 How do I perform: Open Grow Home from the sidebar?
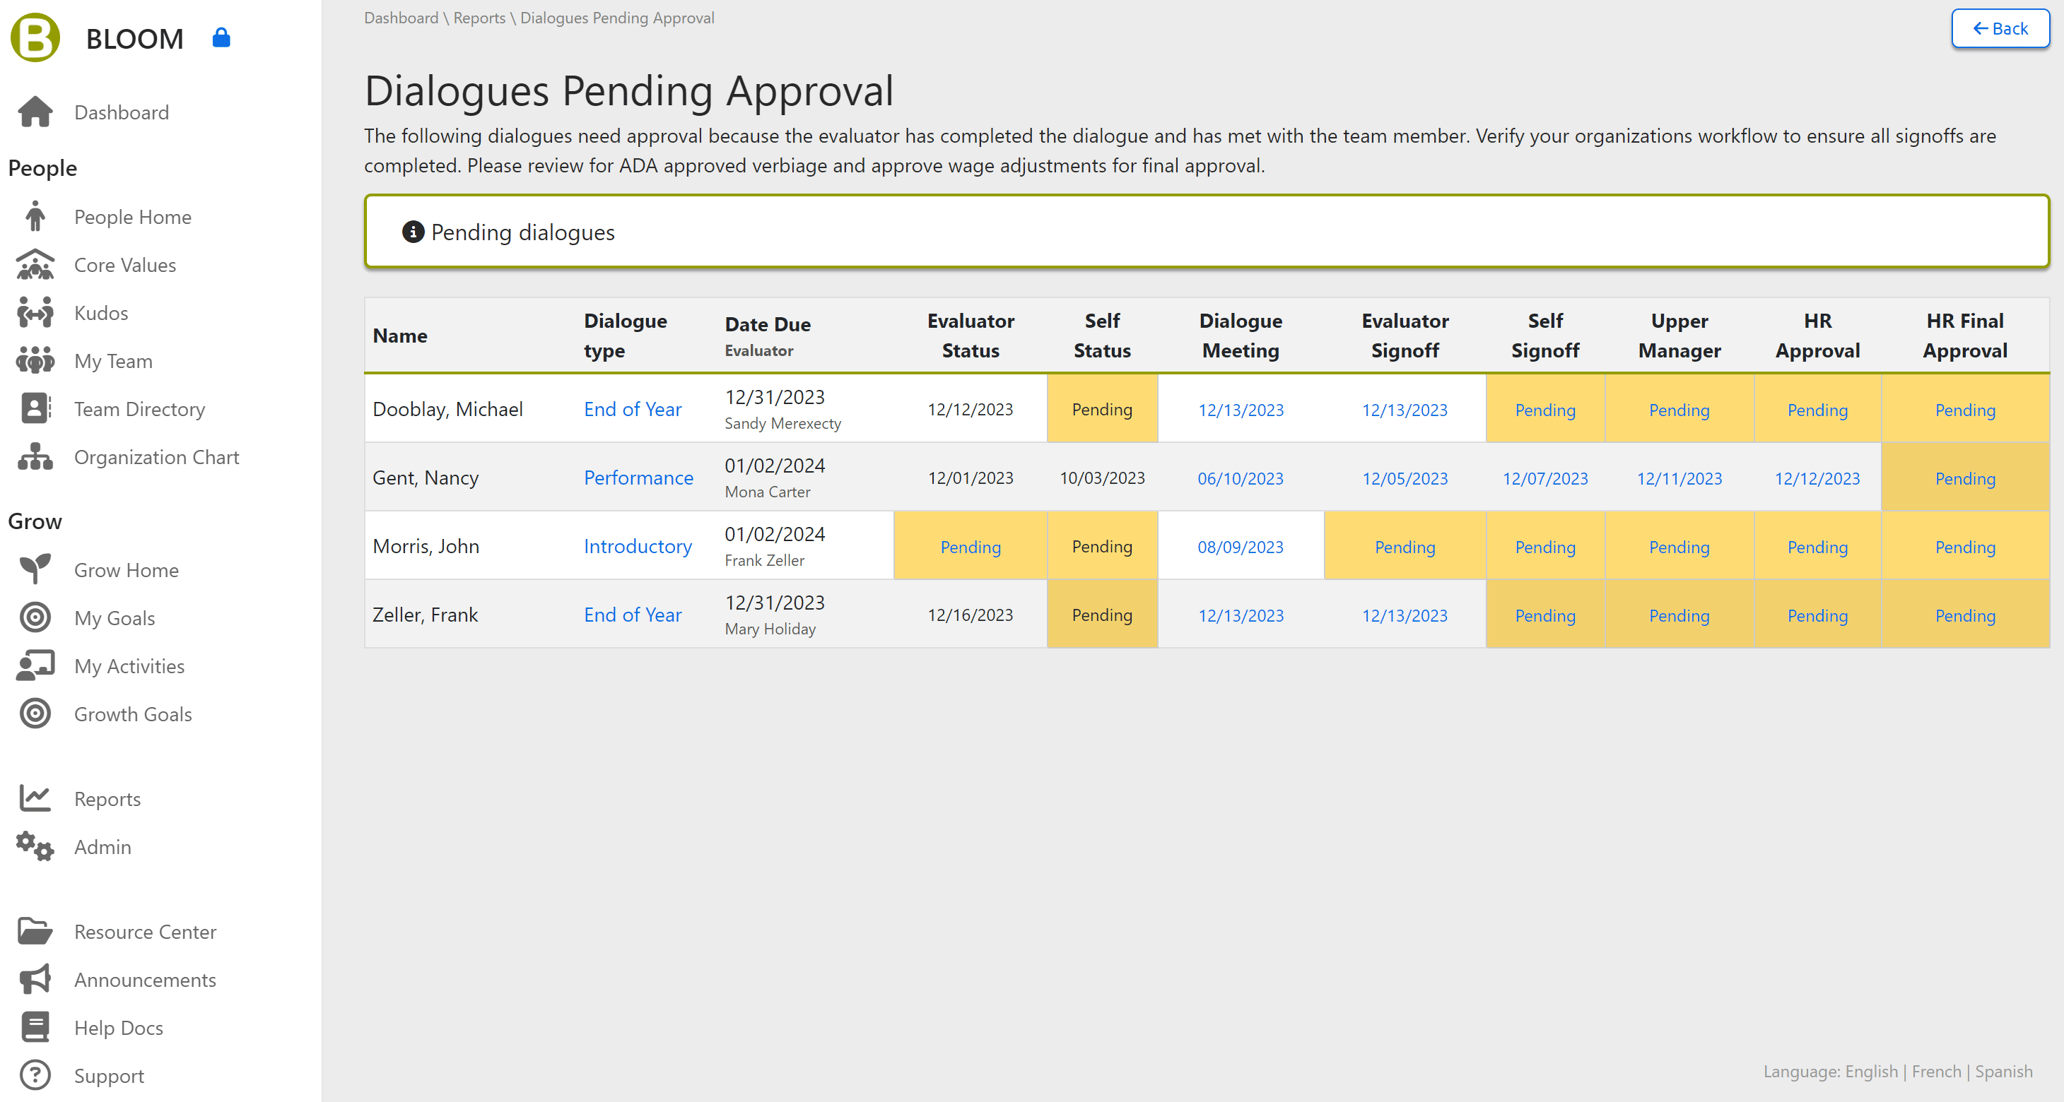(125, 569)
